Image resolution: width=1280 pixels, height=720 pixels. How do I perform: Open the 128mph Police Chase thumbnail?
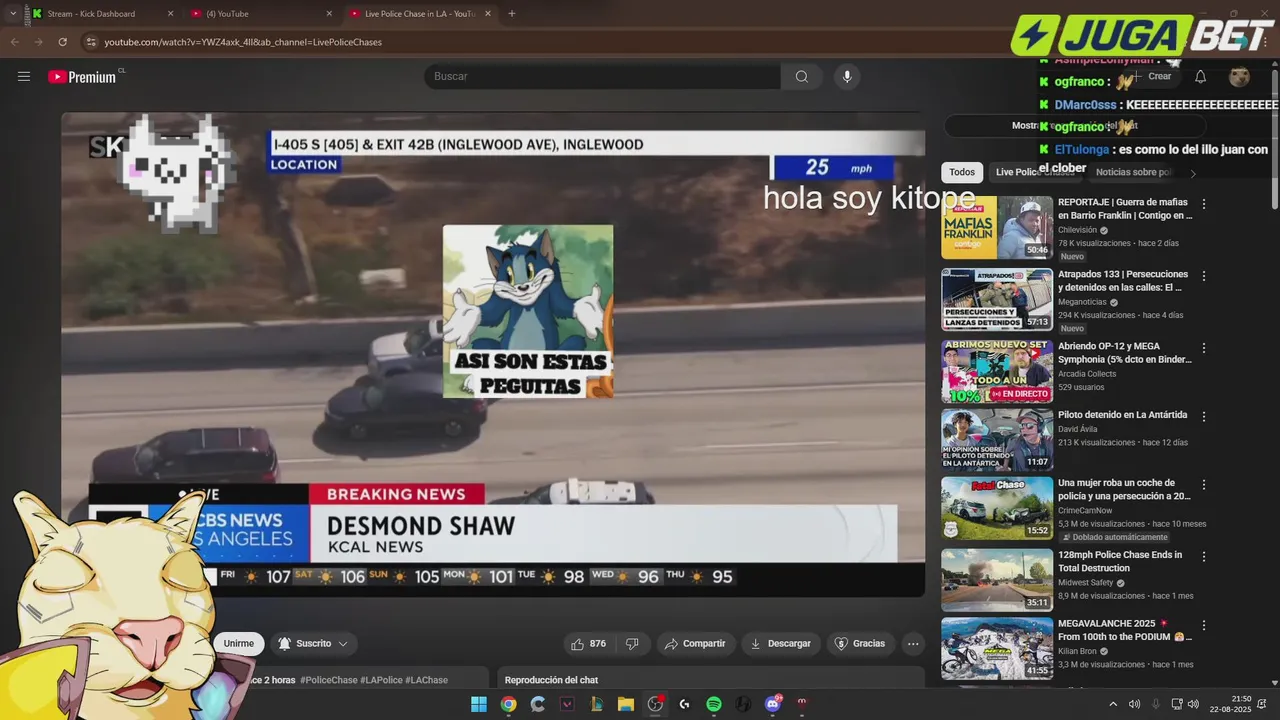click(997, 579)
